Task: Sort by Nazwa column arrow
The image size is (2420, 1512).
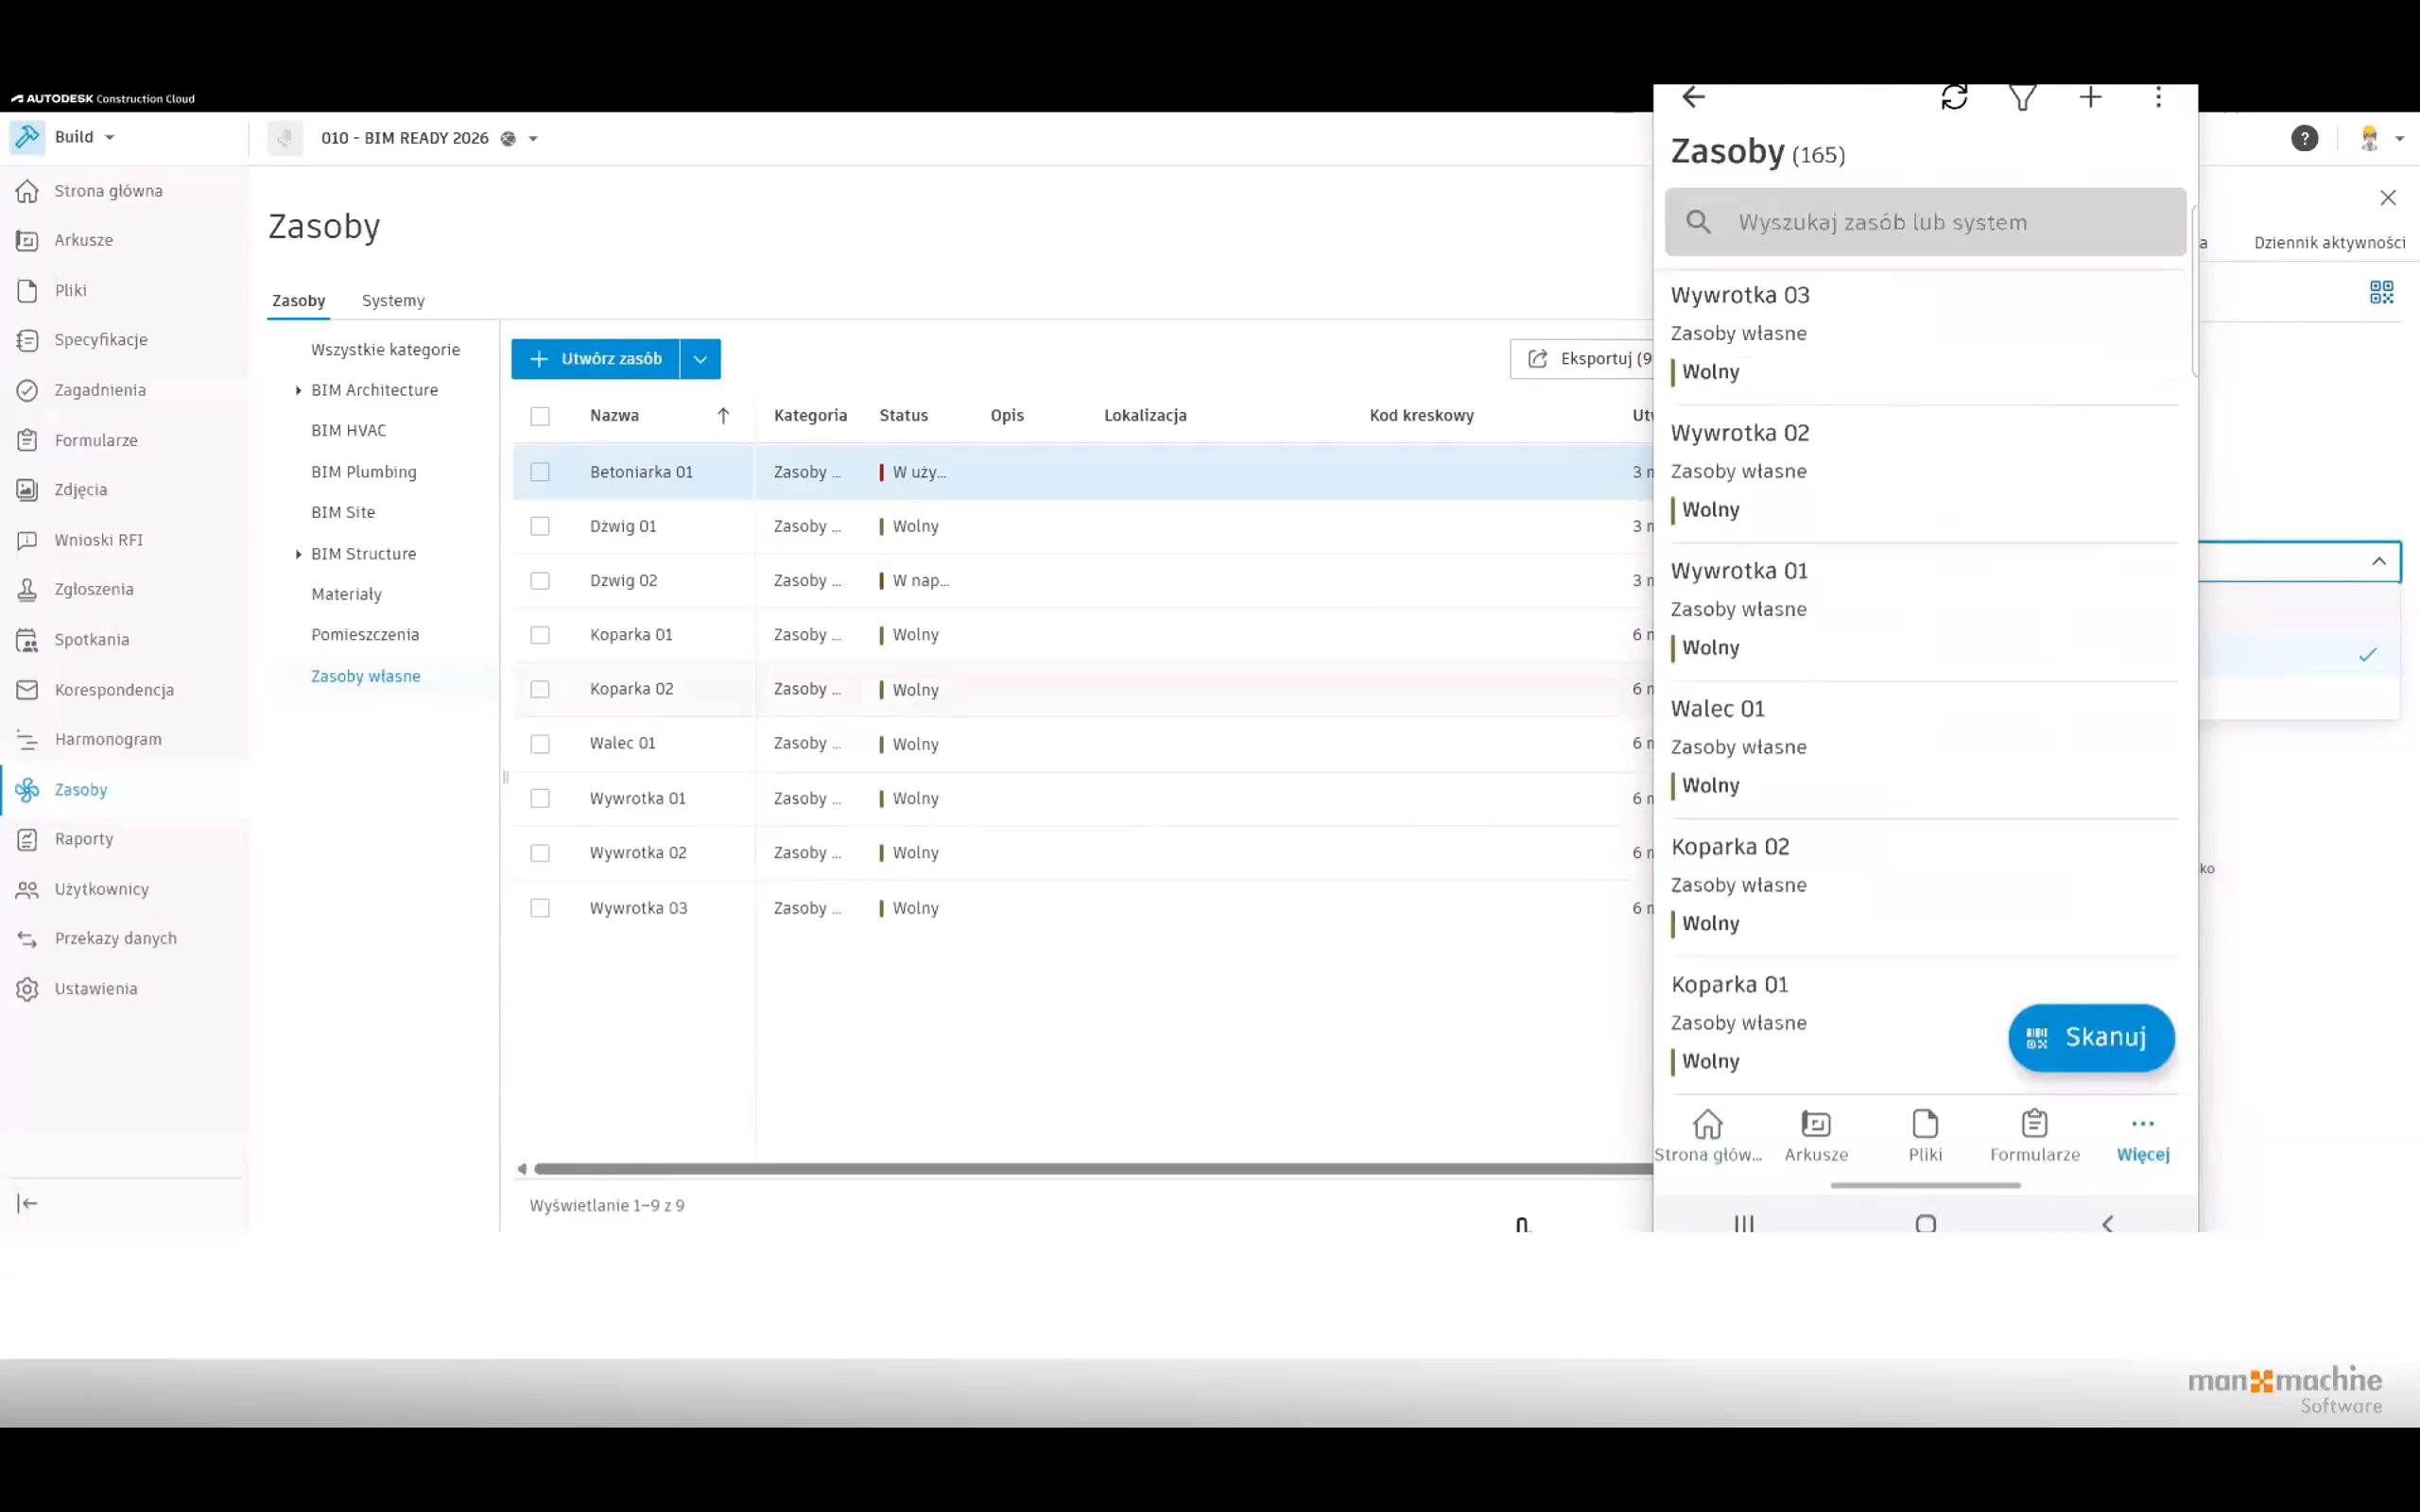Action: [723, 416]
